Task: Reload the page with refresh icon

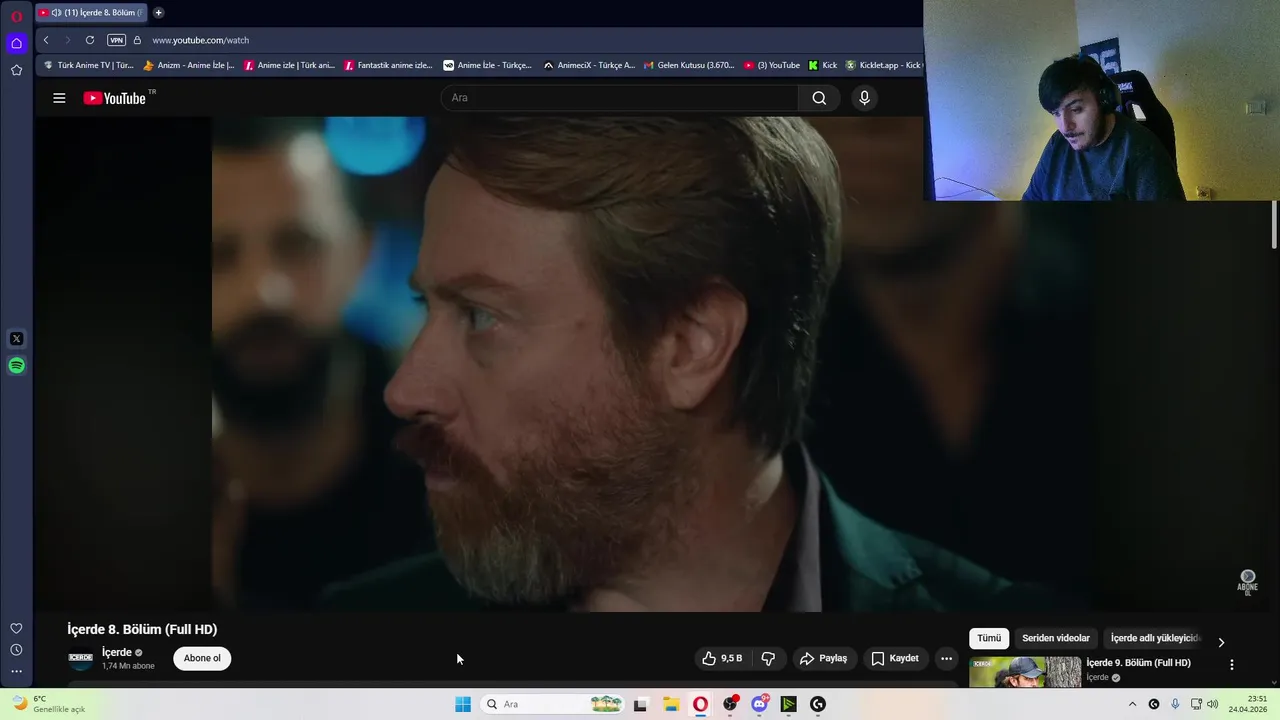Action: point(90,40)
